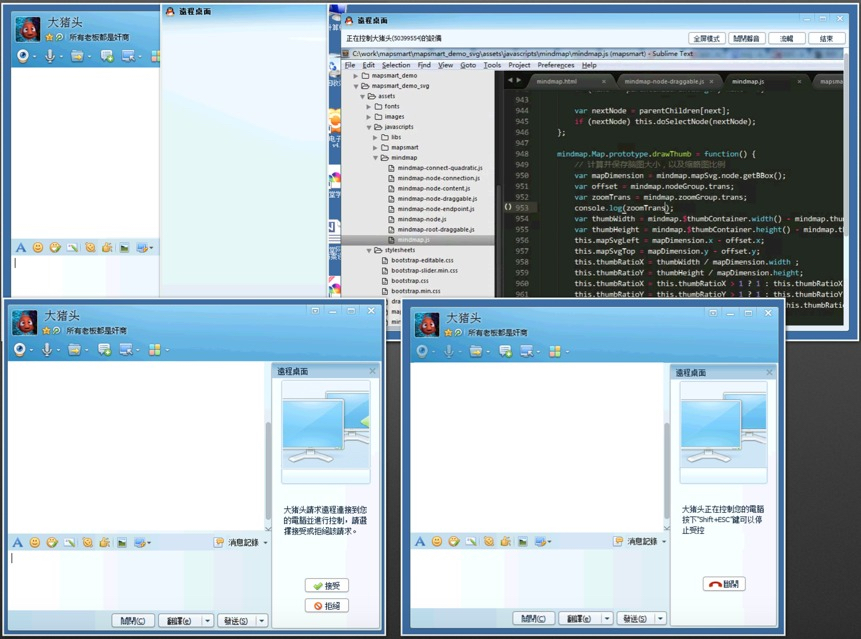Click the disconnect button in the remote control panel
861x639 pixels.
[724, 584]
